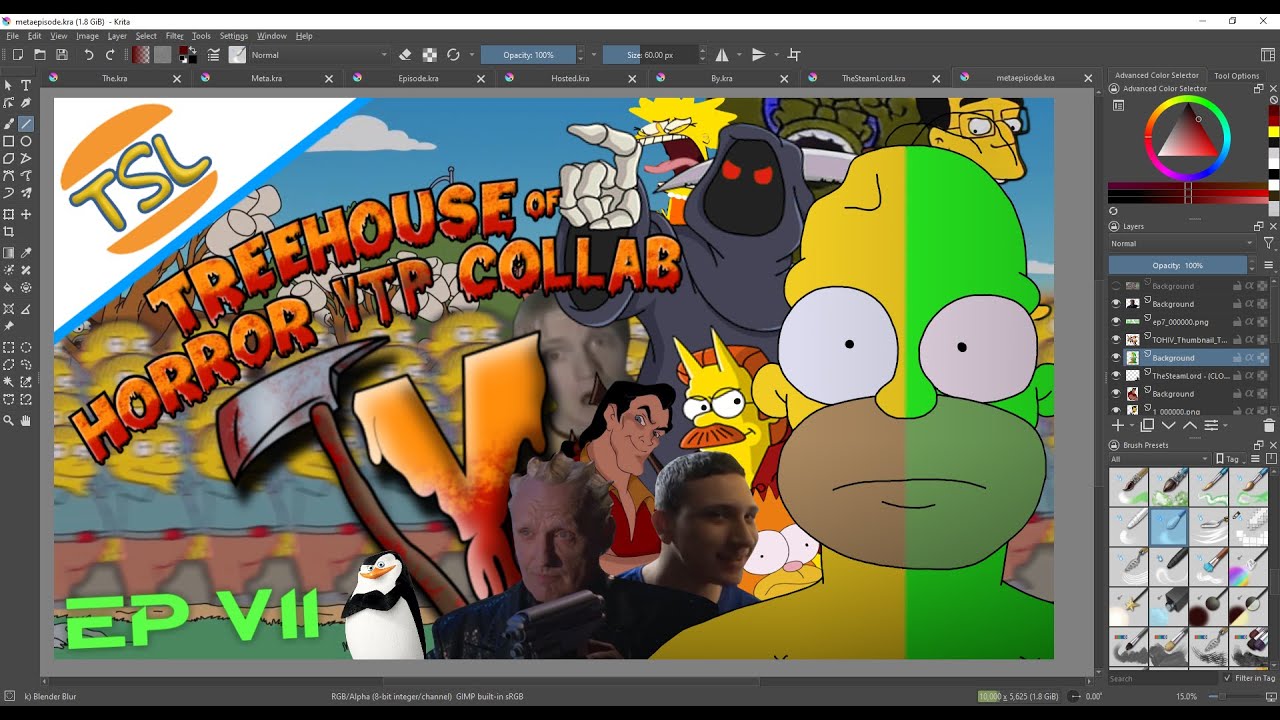Open the Filter menu
The image size is (1280, 720).
pyautogui.click(x=175, y=36)
